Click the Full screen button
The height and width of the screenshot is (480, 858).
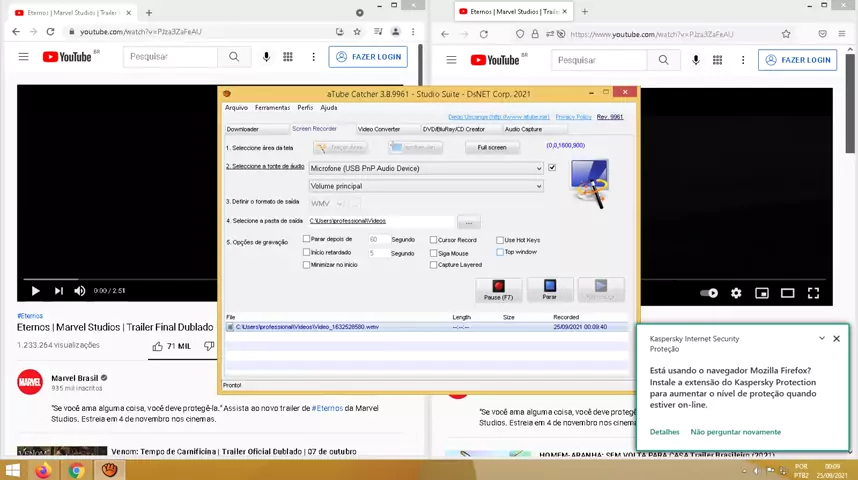click(491, 147)
